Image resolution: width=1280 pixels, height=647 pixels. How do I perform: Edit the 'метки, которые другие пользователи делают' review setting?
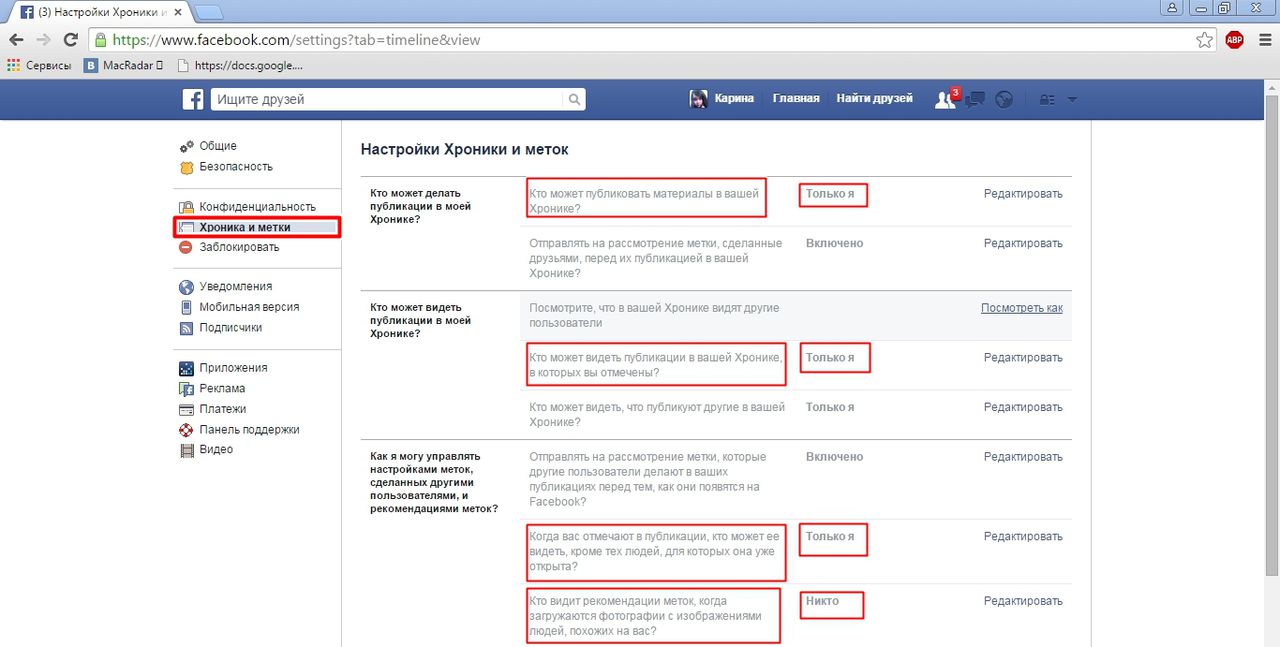[1023, 457]
